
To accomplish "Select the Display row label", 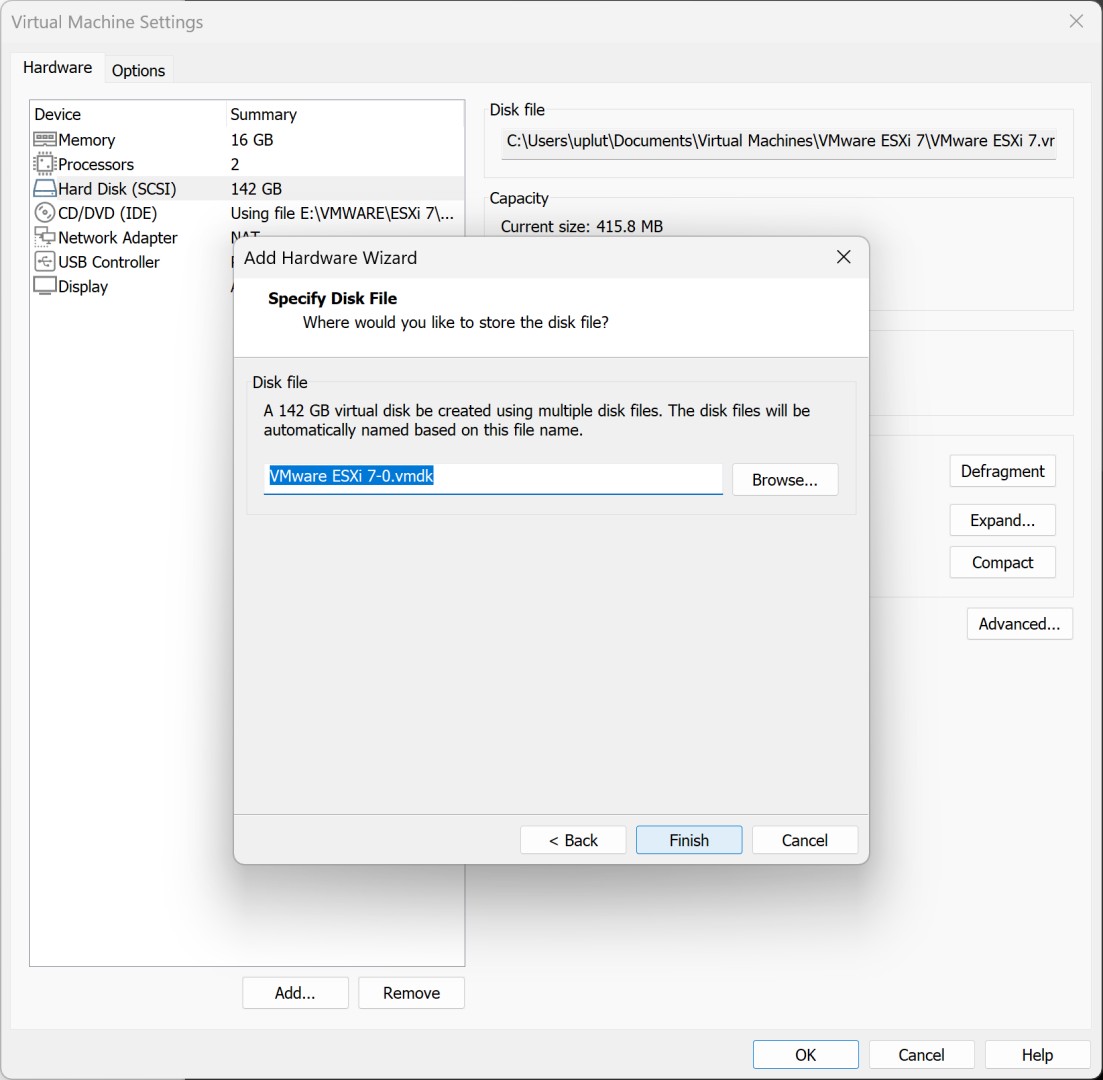I will tap(83, 287).
